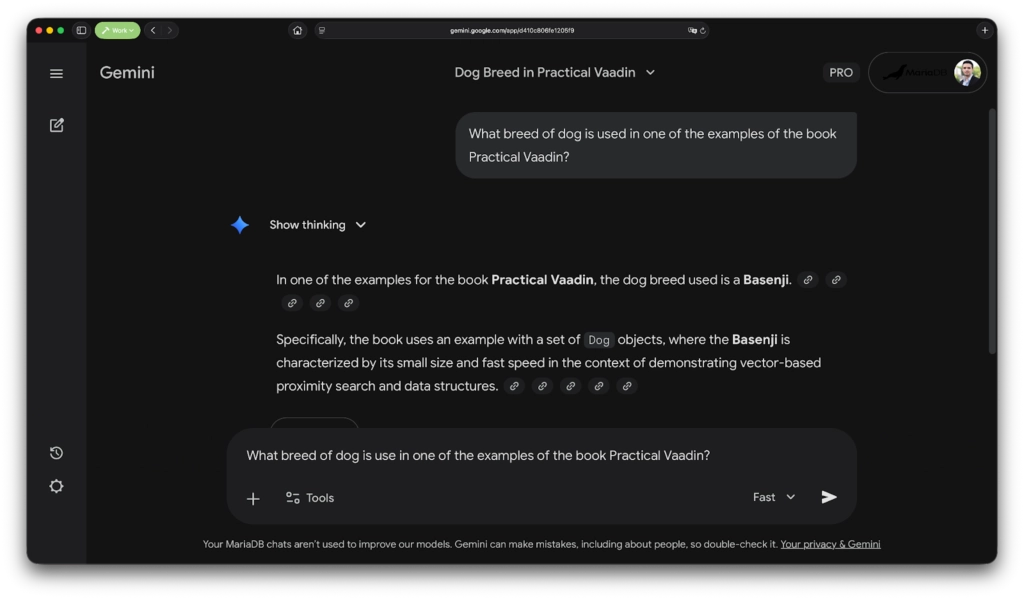The height and width of the screenshot is (599, 1024).
Task: Open the Work profile dropdown
Action: tap(118, 31)
